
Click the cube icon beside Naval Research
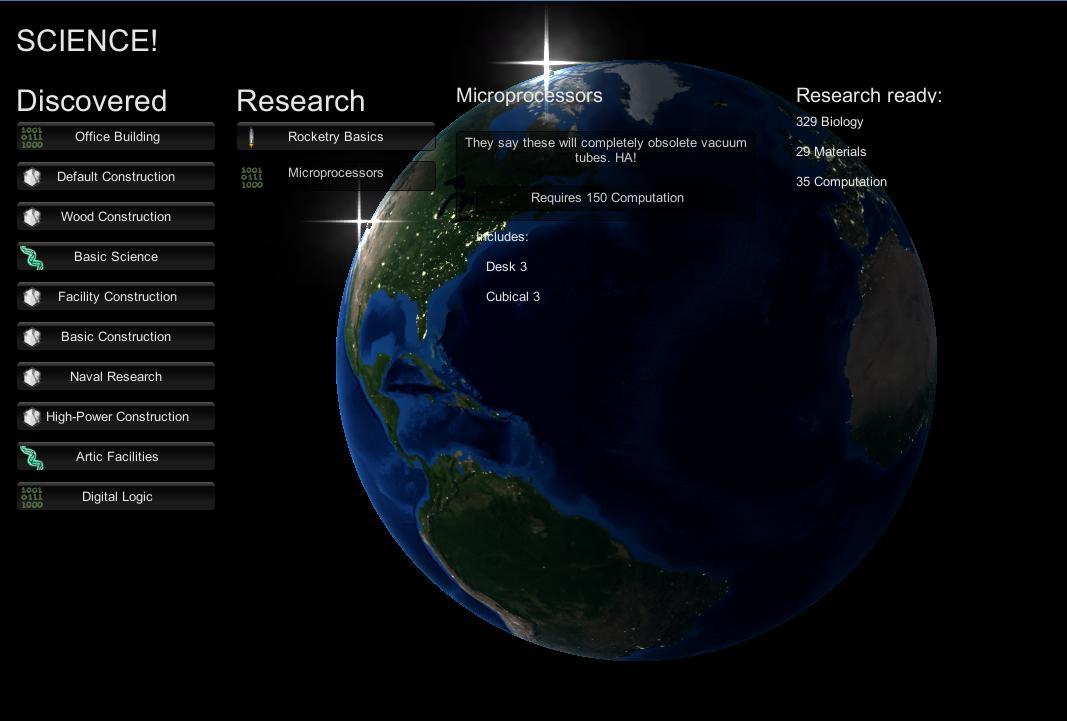click(x=32, y=377)
